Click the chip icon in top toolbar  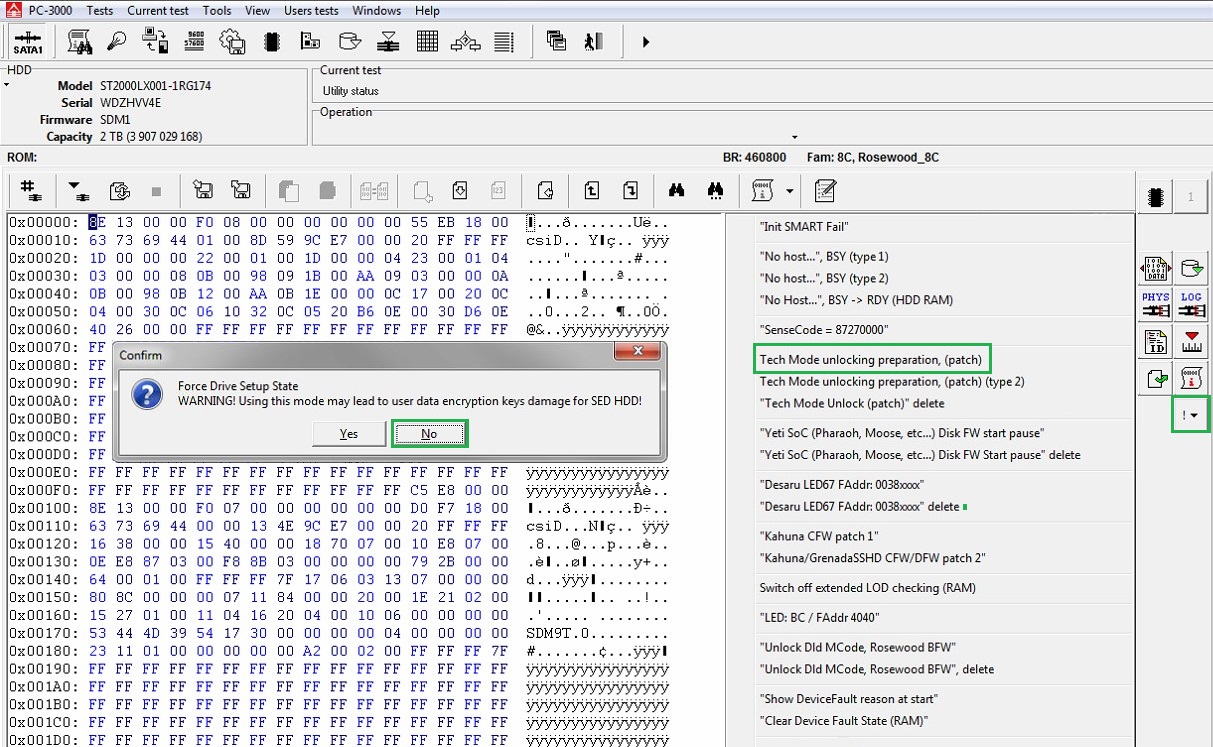[270, 42]
